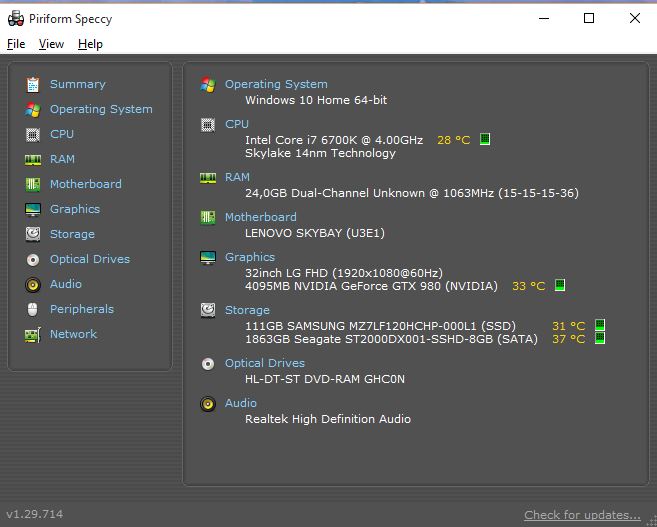Click the CPU heading link in summary

[237, 124]
